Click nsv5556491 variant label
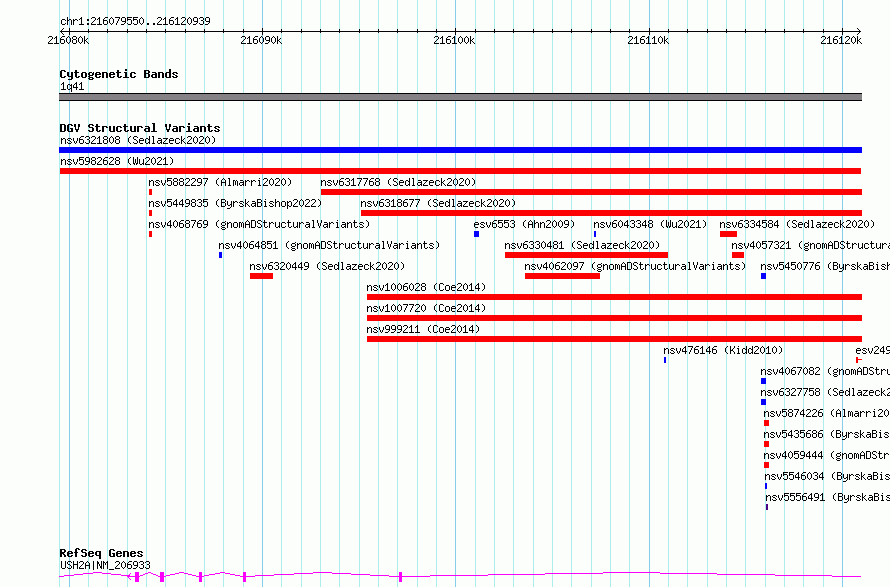This screenshot has height=587, width=890. (827, 497)
